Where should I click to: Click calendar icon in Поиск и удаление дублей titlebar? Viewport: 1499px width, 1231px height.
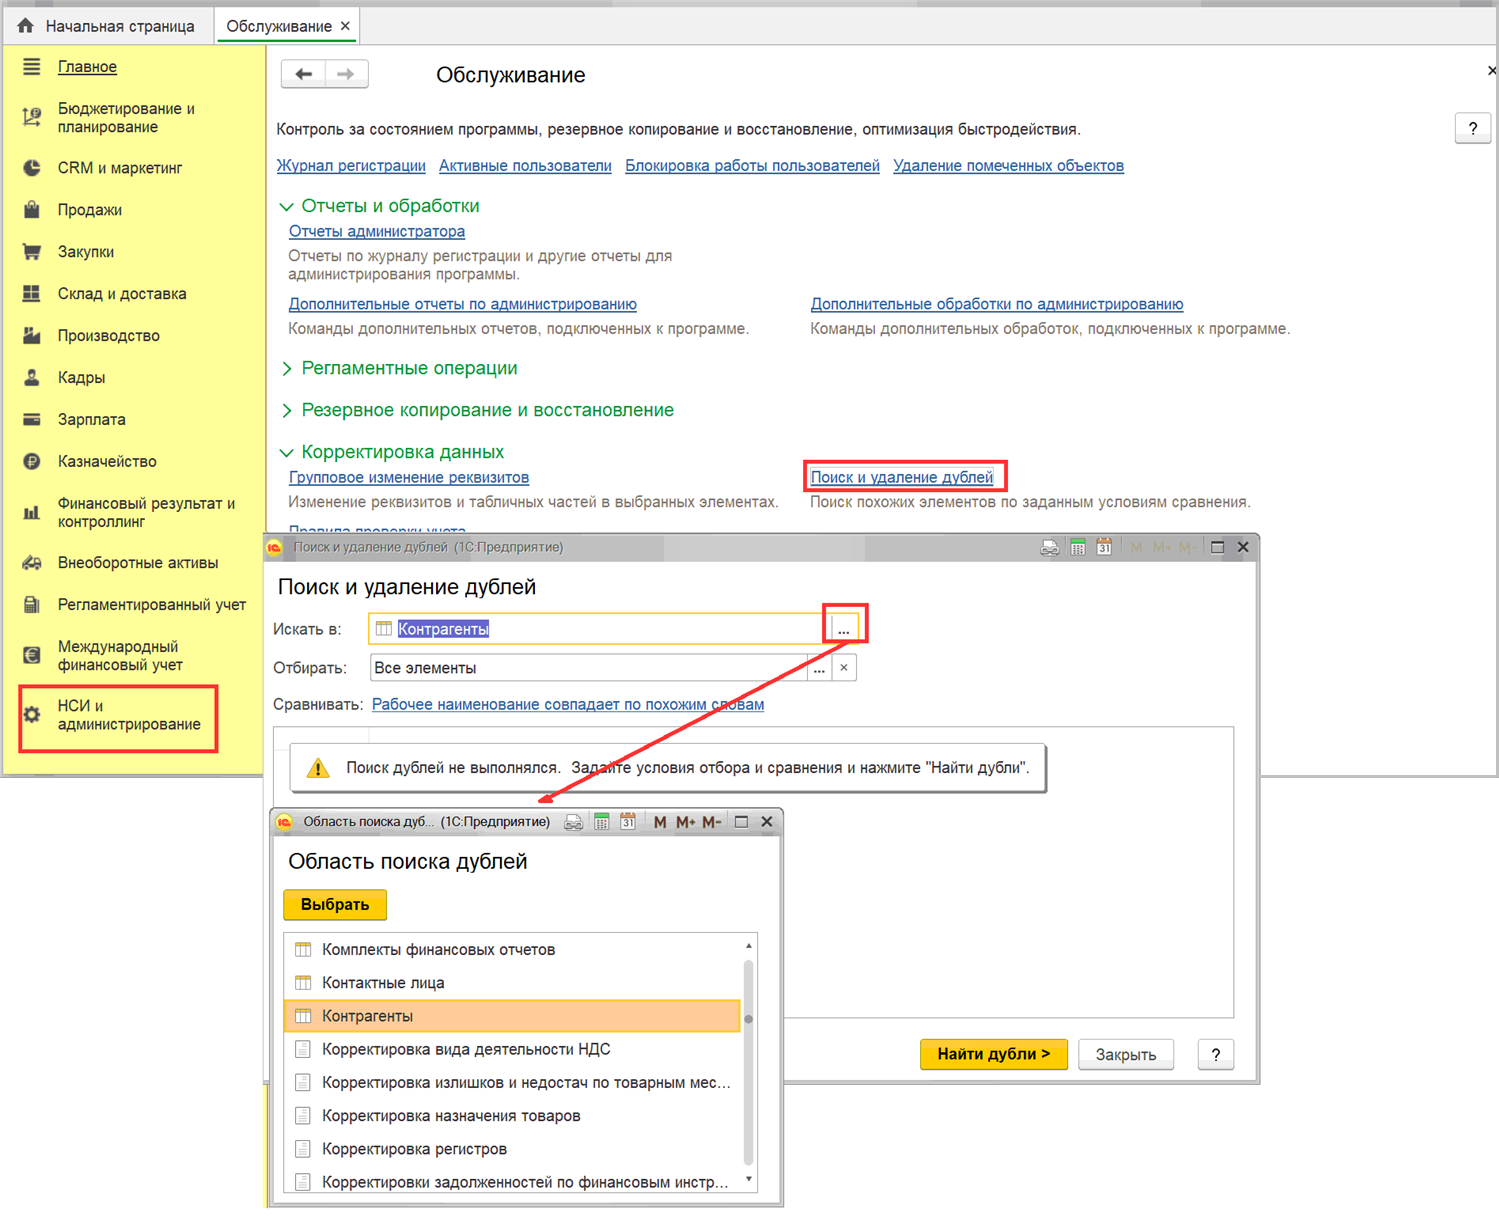pyautogui.click(x=1104, y=547)
